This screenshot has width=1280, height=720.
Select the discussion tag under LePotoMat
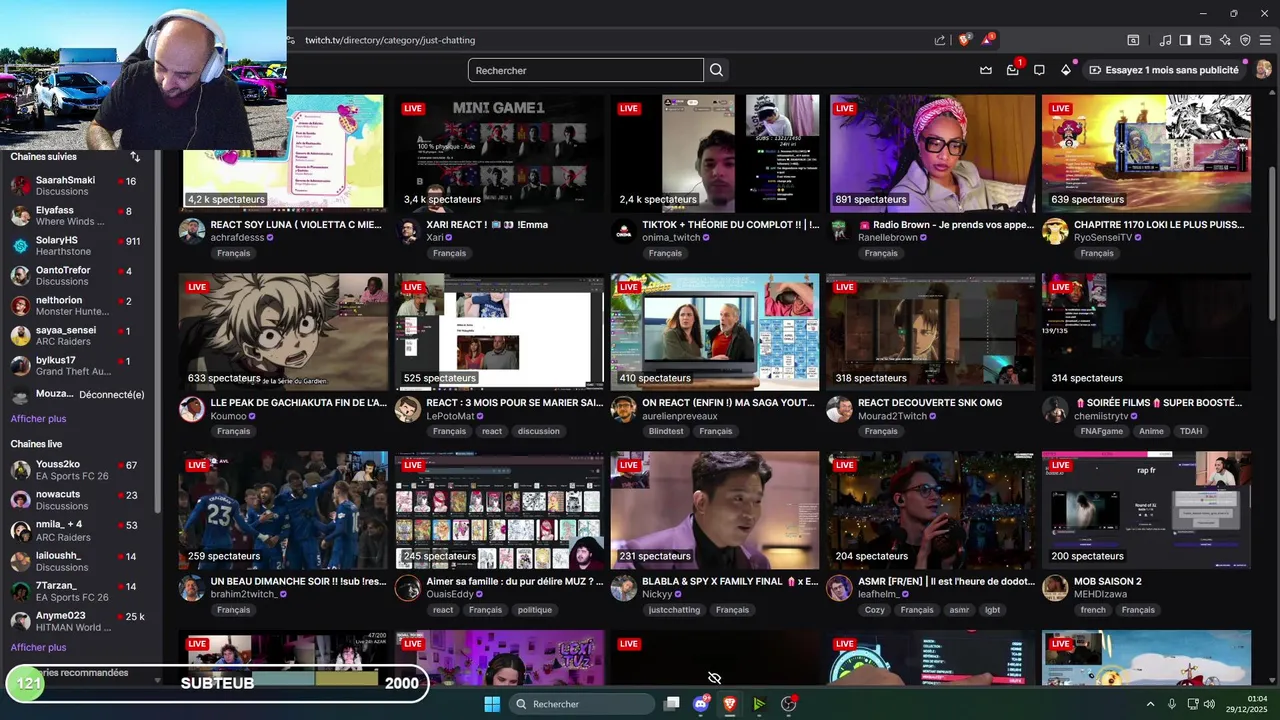(539, 431)
